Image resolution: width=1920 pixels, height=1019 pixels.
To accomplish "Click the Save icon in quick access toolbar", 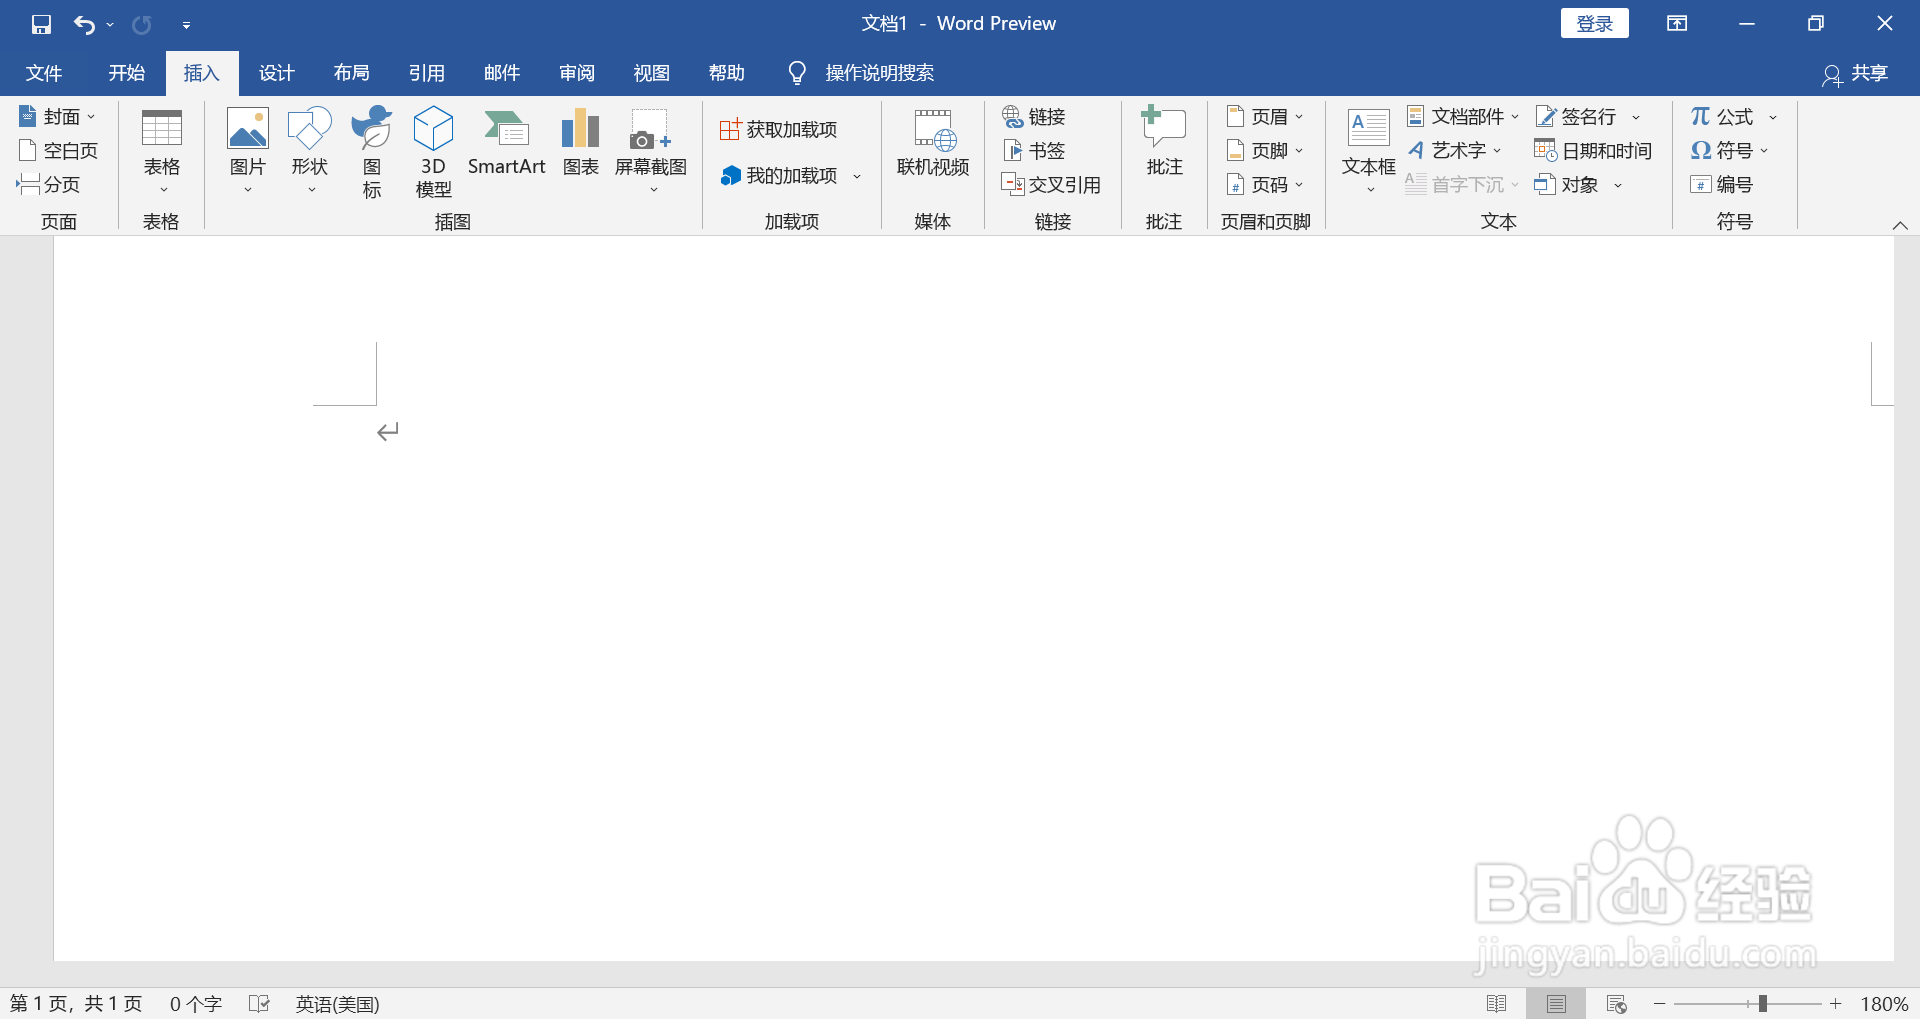I will coord(41,24).
